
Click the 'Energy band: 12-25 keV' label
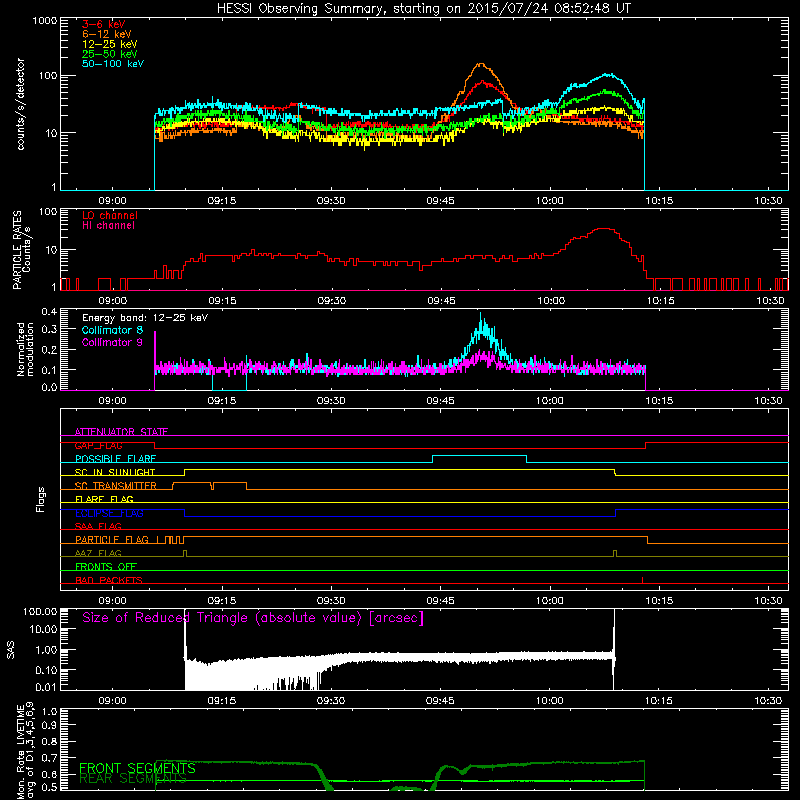coord(145,318)
